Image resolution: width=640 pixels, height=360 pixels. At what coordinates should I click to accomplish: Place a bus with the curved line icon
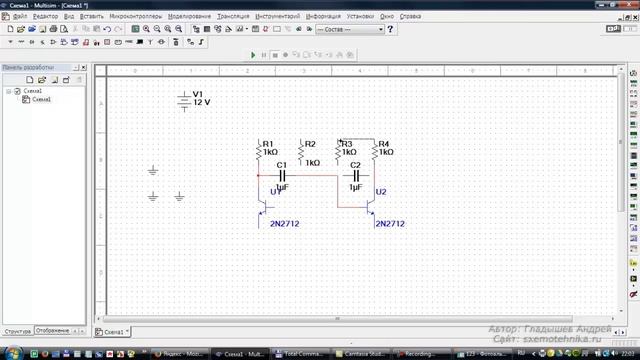click(x=201, y=42)
